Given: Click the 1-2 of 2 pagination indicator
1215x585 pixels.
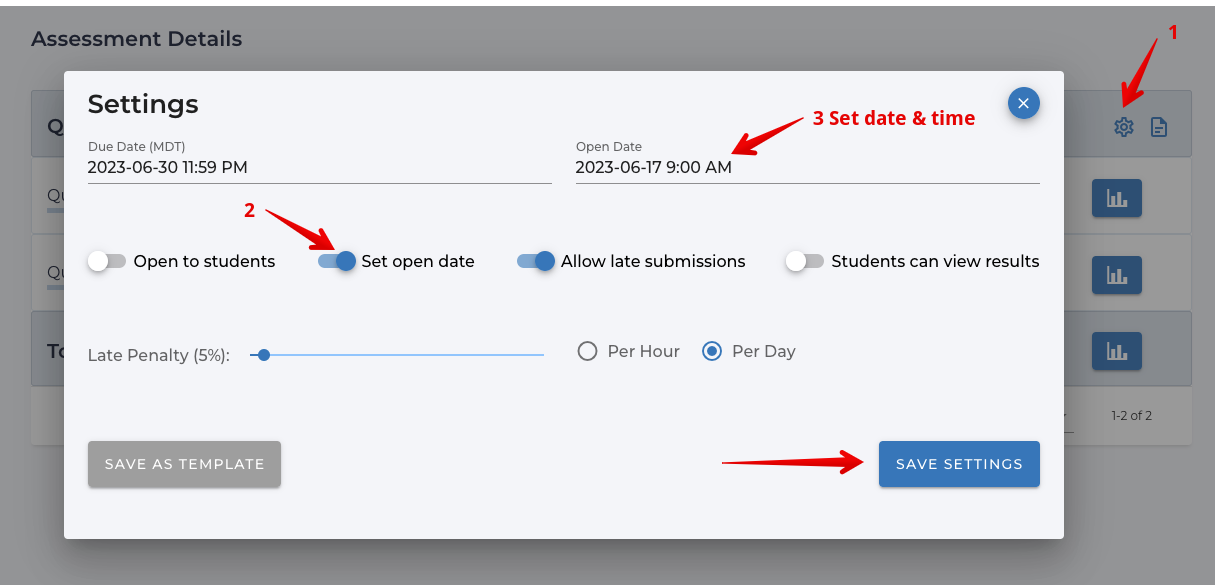Looking at the screenshot, I should [1131, 415].
